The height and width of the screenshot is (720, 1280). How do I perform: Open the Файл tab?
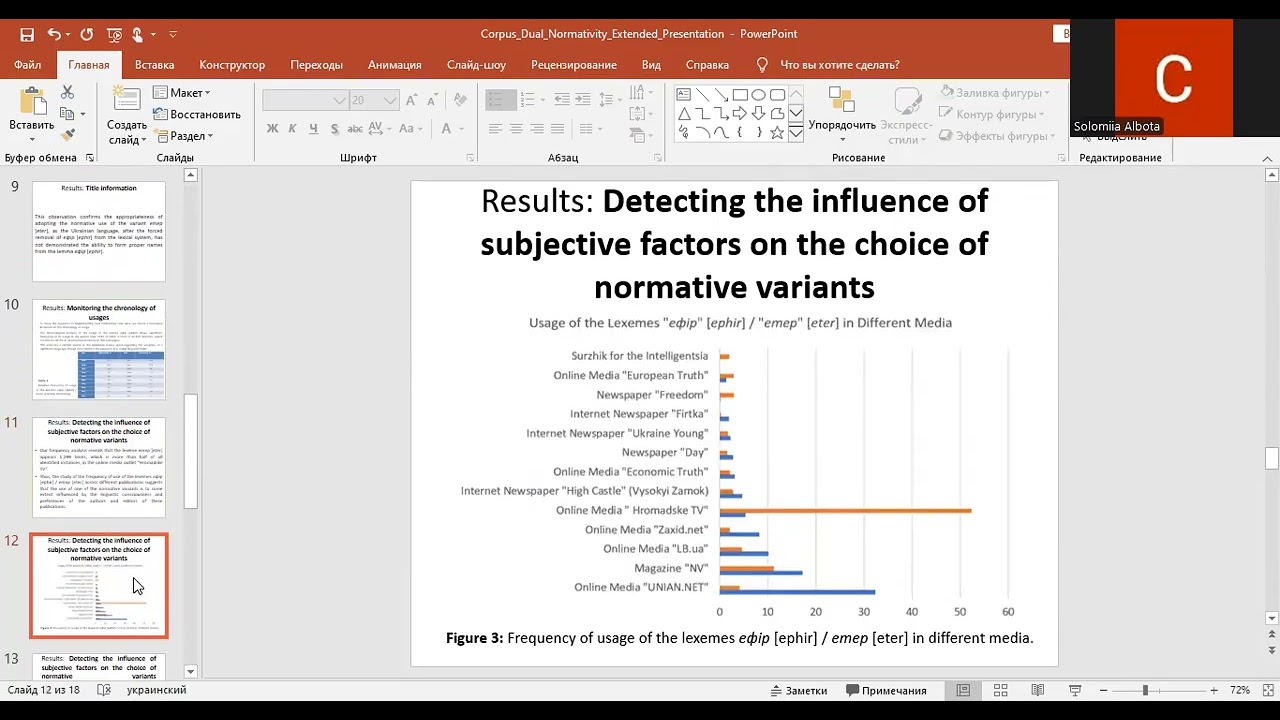pos(28,64)
